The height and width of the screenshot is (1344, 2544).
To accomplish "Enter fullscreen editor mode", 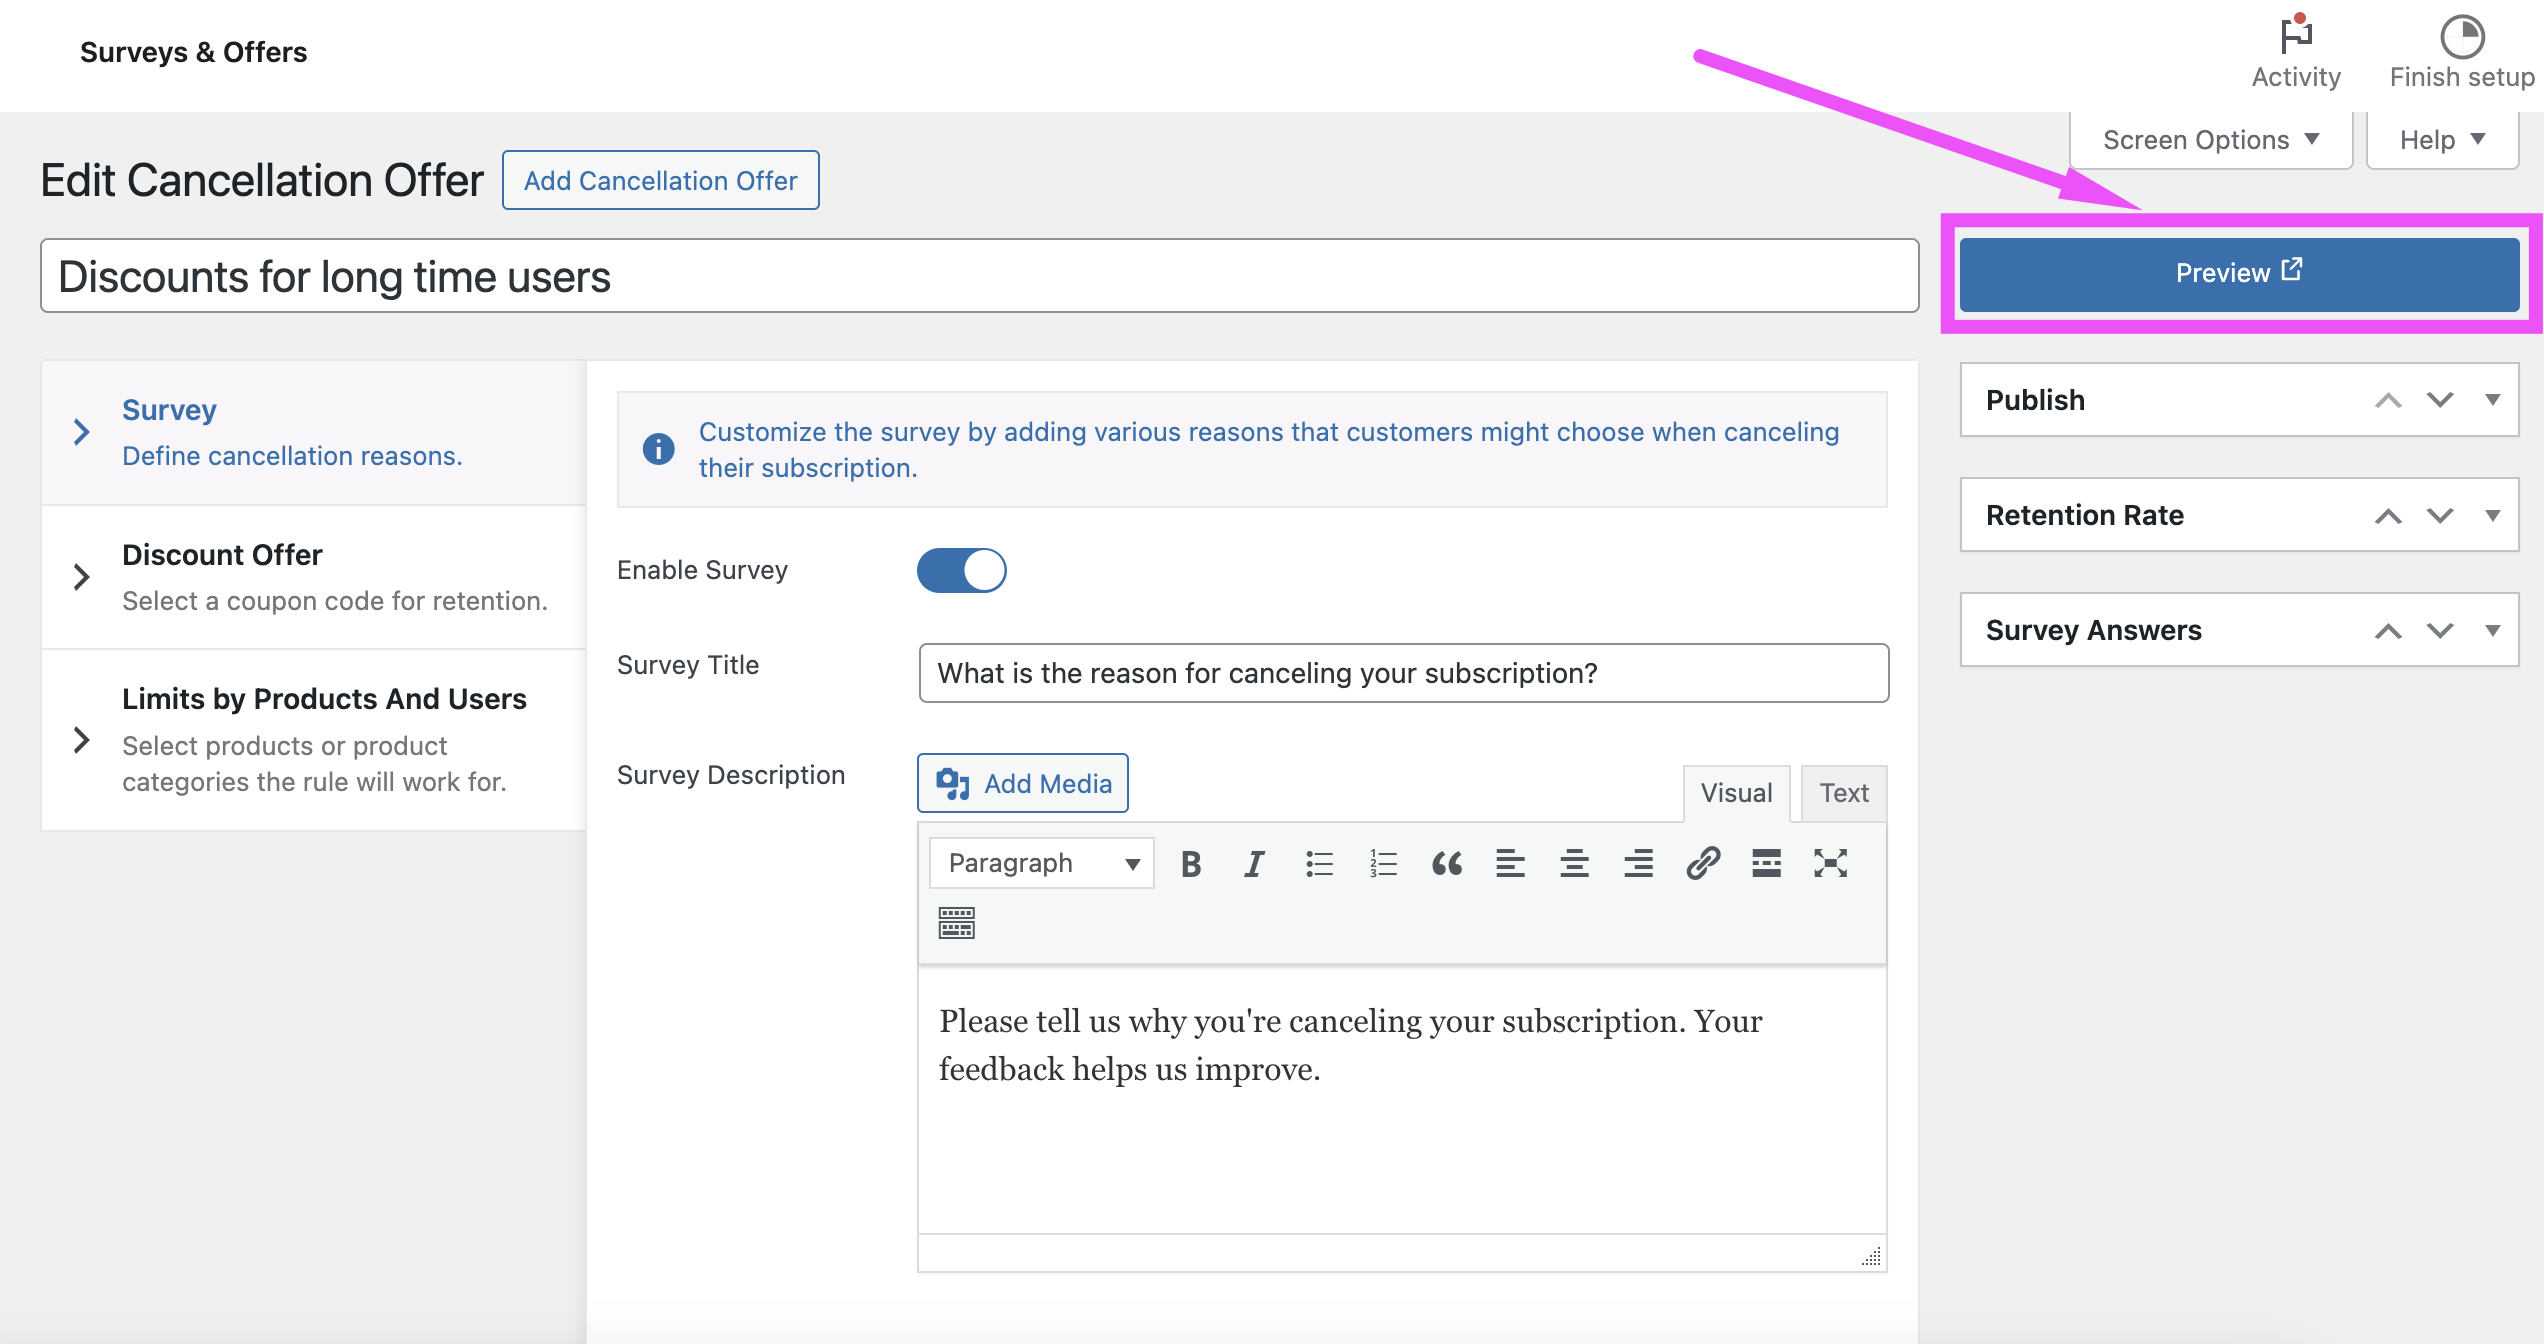I will tap(1830, 863).
